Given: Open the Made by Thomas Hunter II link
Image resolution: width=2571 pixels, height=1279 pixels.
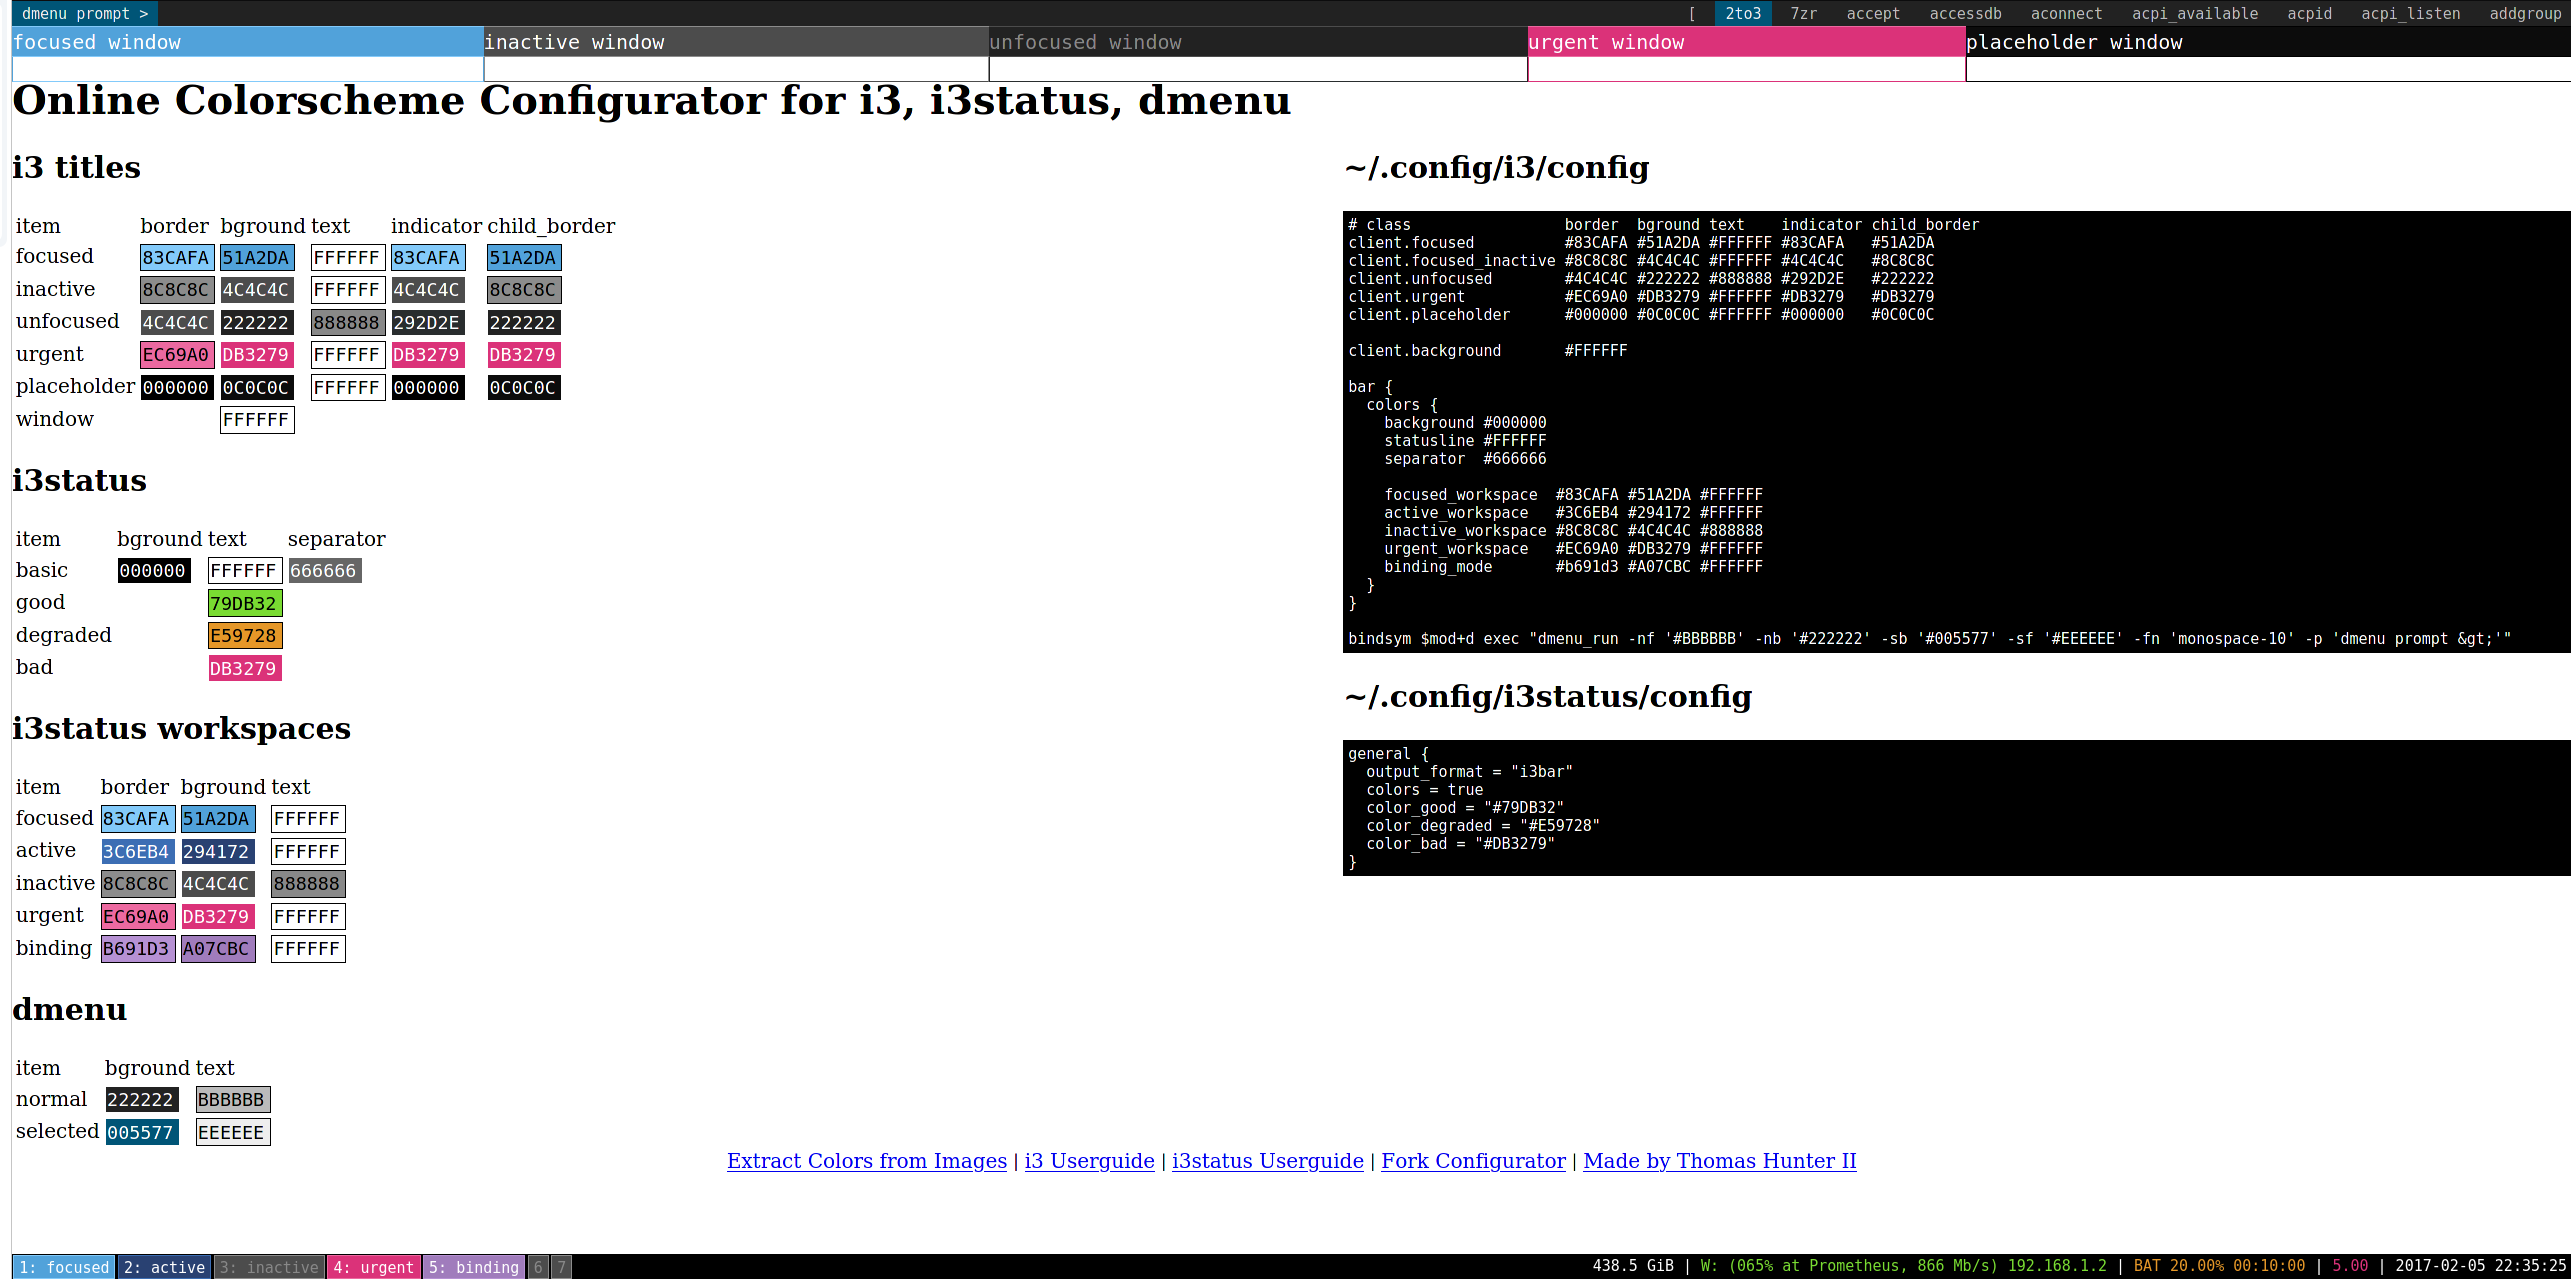Looking at the screenshot, I should (x=1720, y=1161).
